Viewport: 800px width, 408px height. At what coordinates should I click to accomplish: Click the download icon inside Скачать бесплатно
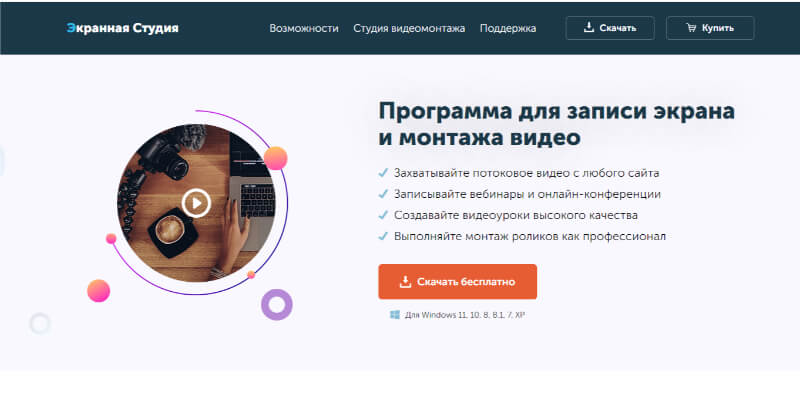pyautogui.click(x=405, y=282)
